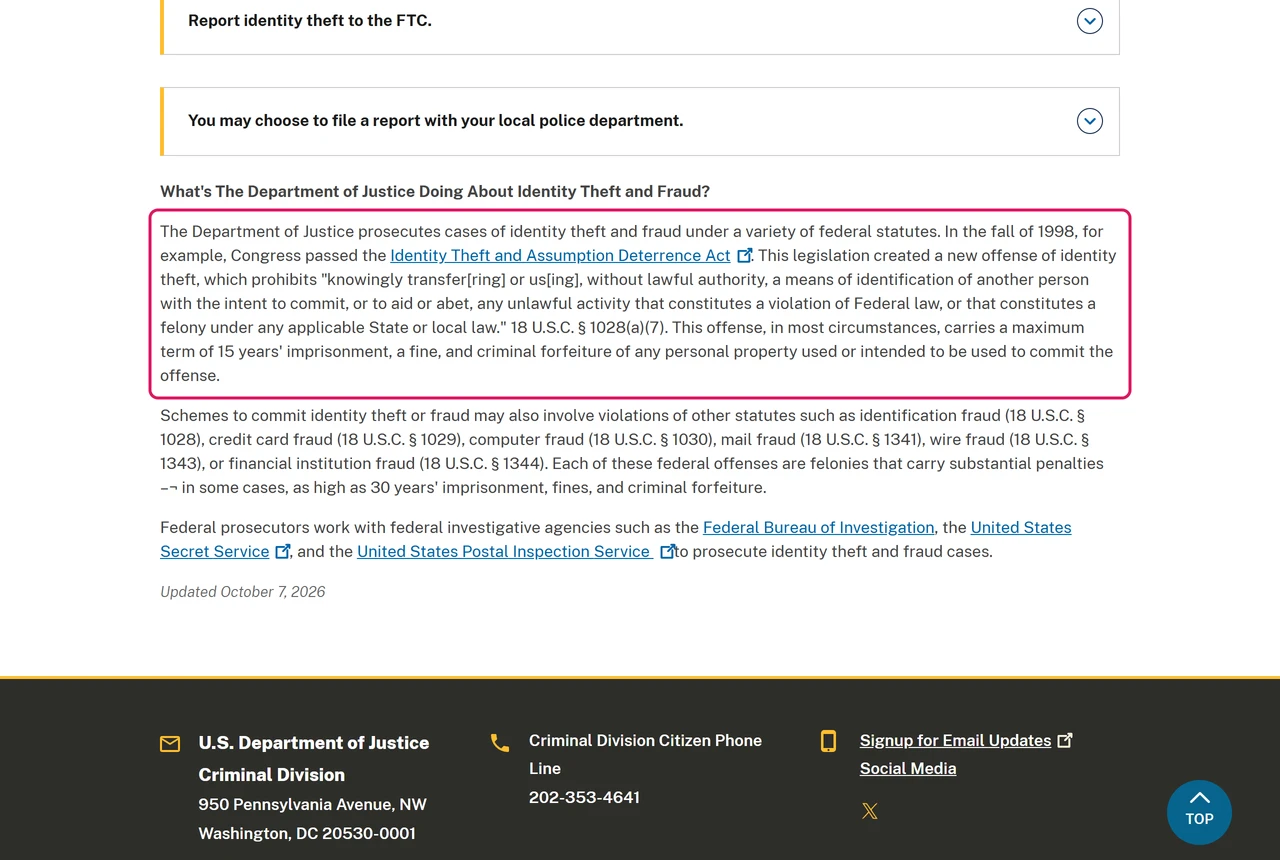Image resolution: width=1280 pixels, height=860 pixels.
Task: Click the 'Criminal Division Citizen Phone Line' label
Action: [645, 754]
